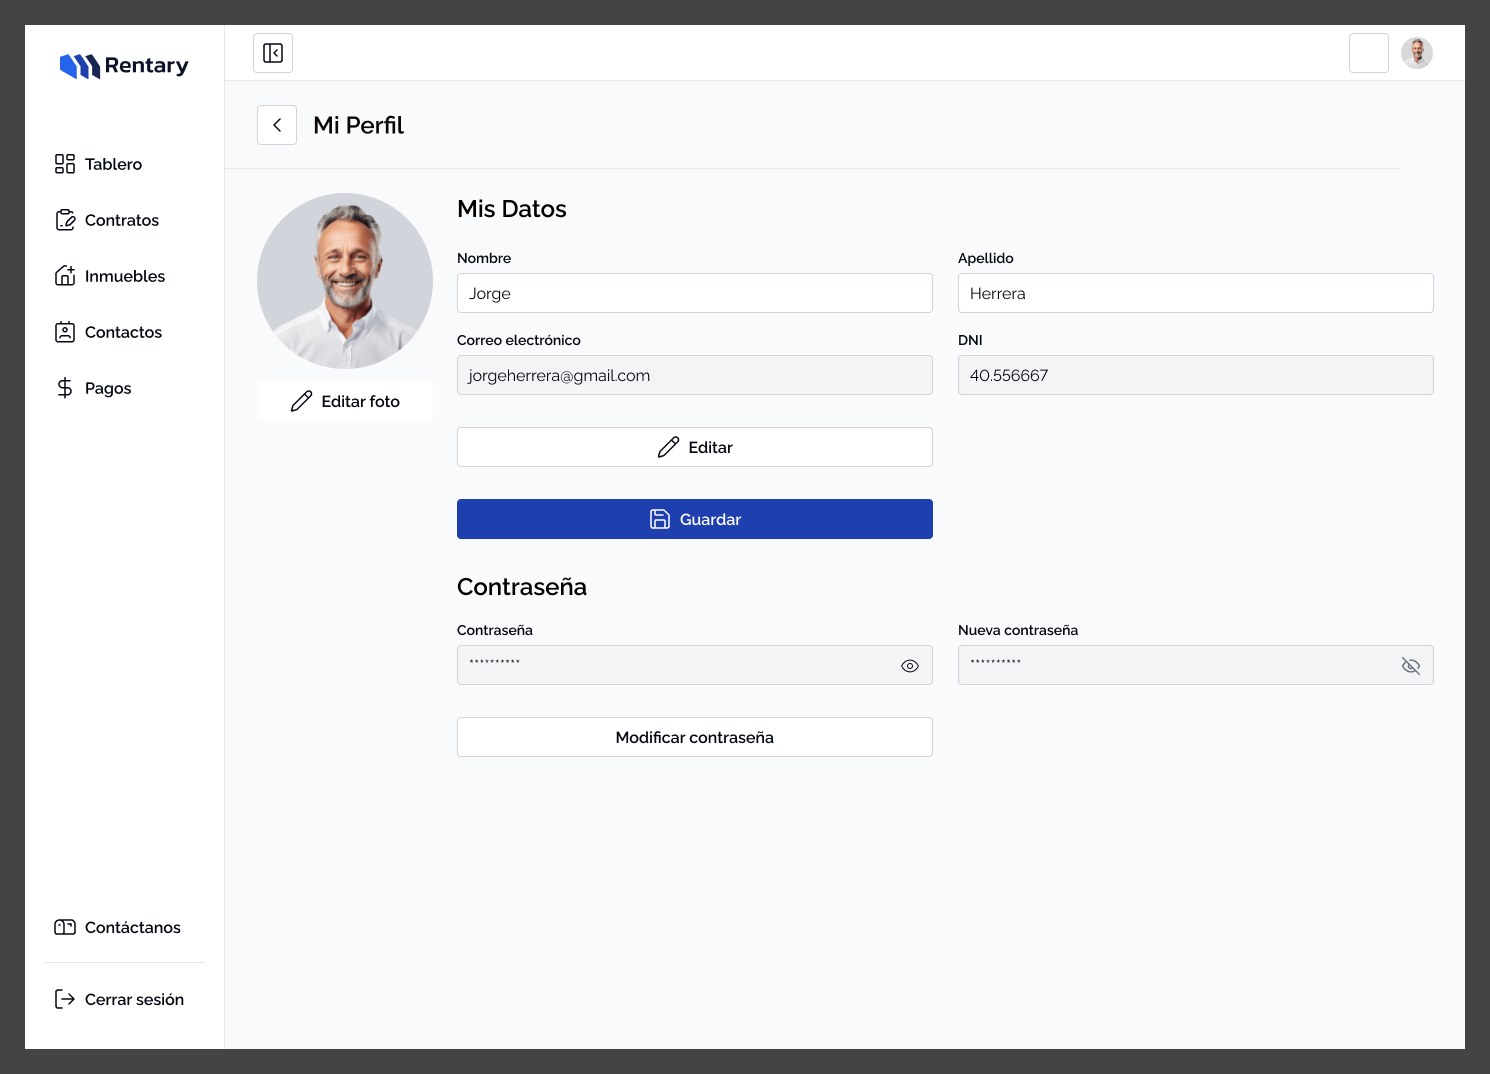Click the Nueva contraseña label
The width and height of the screenshot is (1490, 1074).
coord(1018,630)
